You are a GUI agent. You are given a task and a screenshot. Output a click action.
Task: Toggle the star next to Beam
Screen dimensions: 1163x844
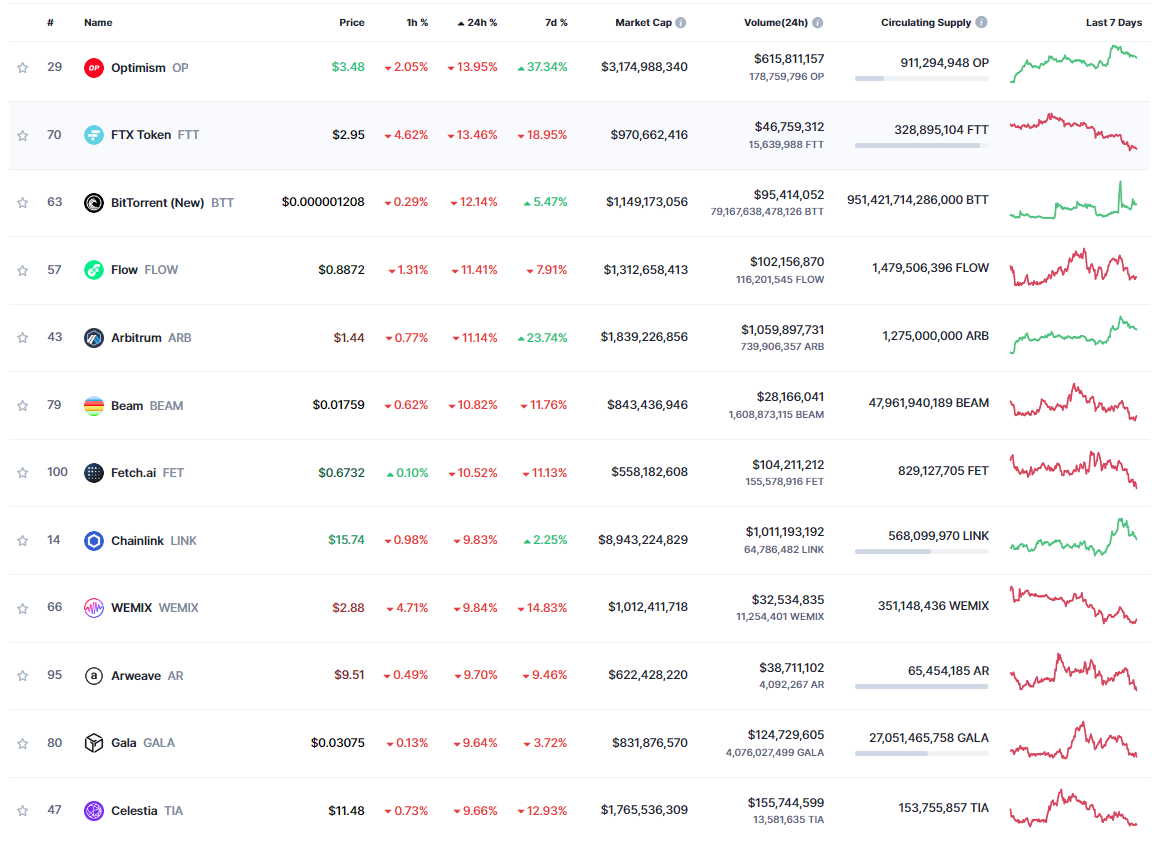(23, 406)
